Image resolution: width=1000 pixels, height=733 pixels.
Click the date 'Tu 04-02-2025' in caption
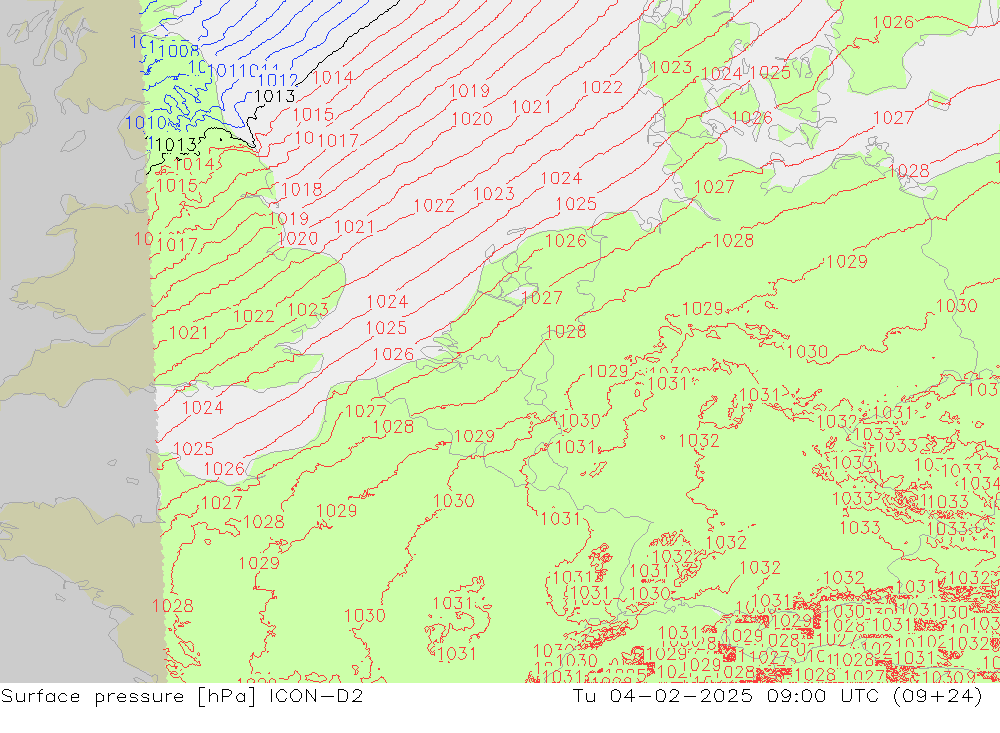click(662, 695)
